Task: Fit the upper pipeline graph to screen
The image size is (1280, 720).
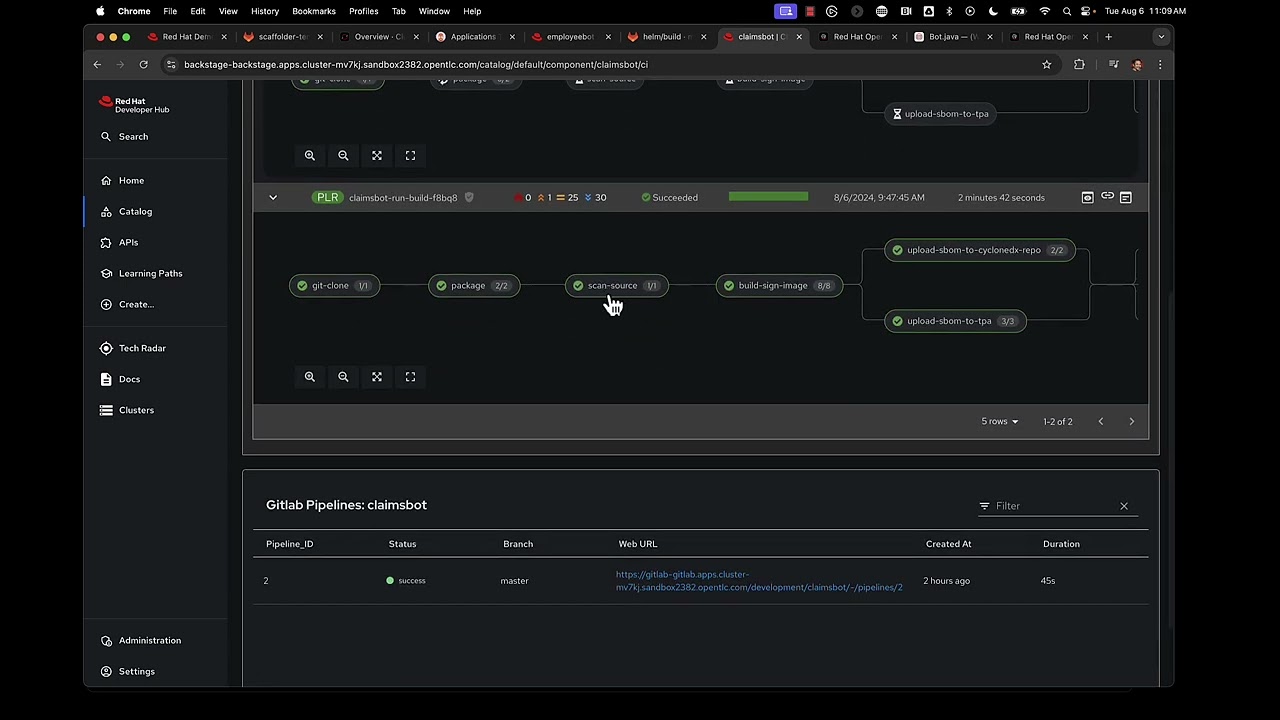Action: pos(377,156)
